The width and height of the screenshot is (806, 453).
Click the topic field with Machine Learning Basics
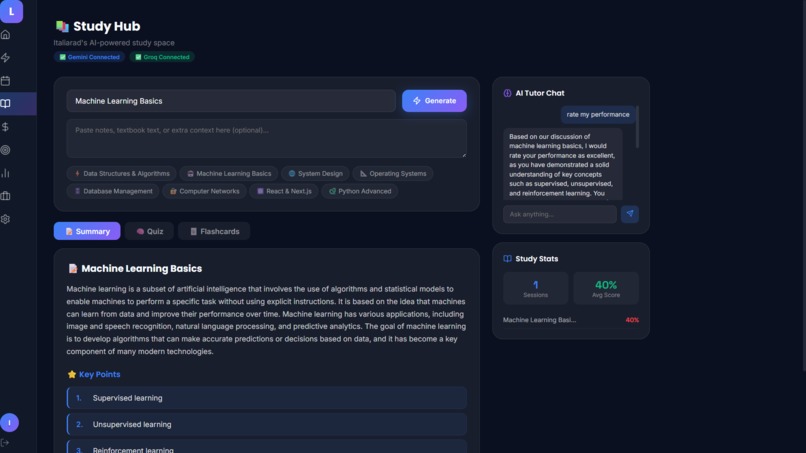[x=231, y=101]
